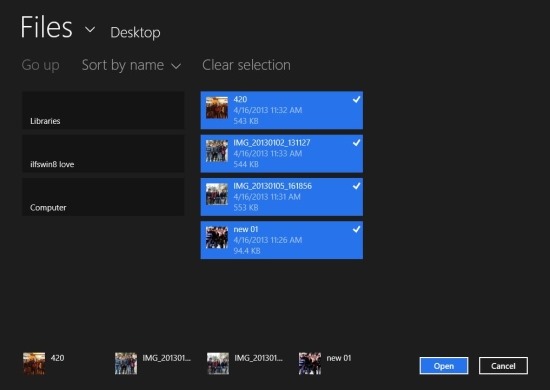Uncheck the IMG_20130105_161856 checkmark
Image resolution: width=550 pixels, height=390 pixels.
click(x=356, y=186)
